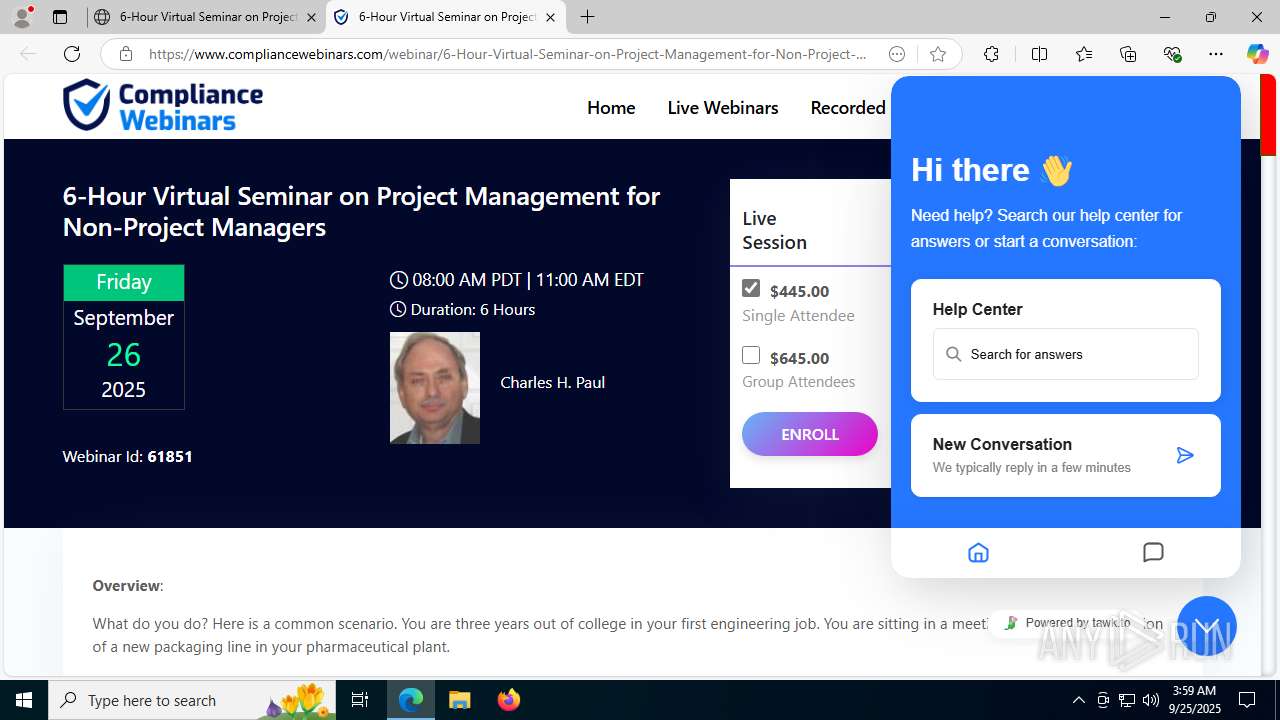Open the Edge profile icon

click(22, 17)
